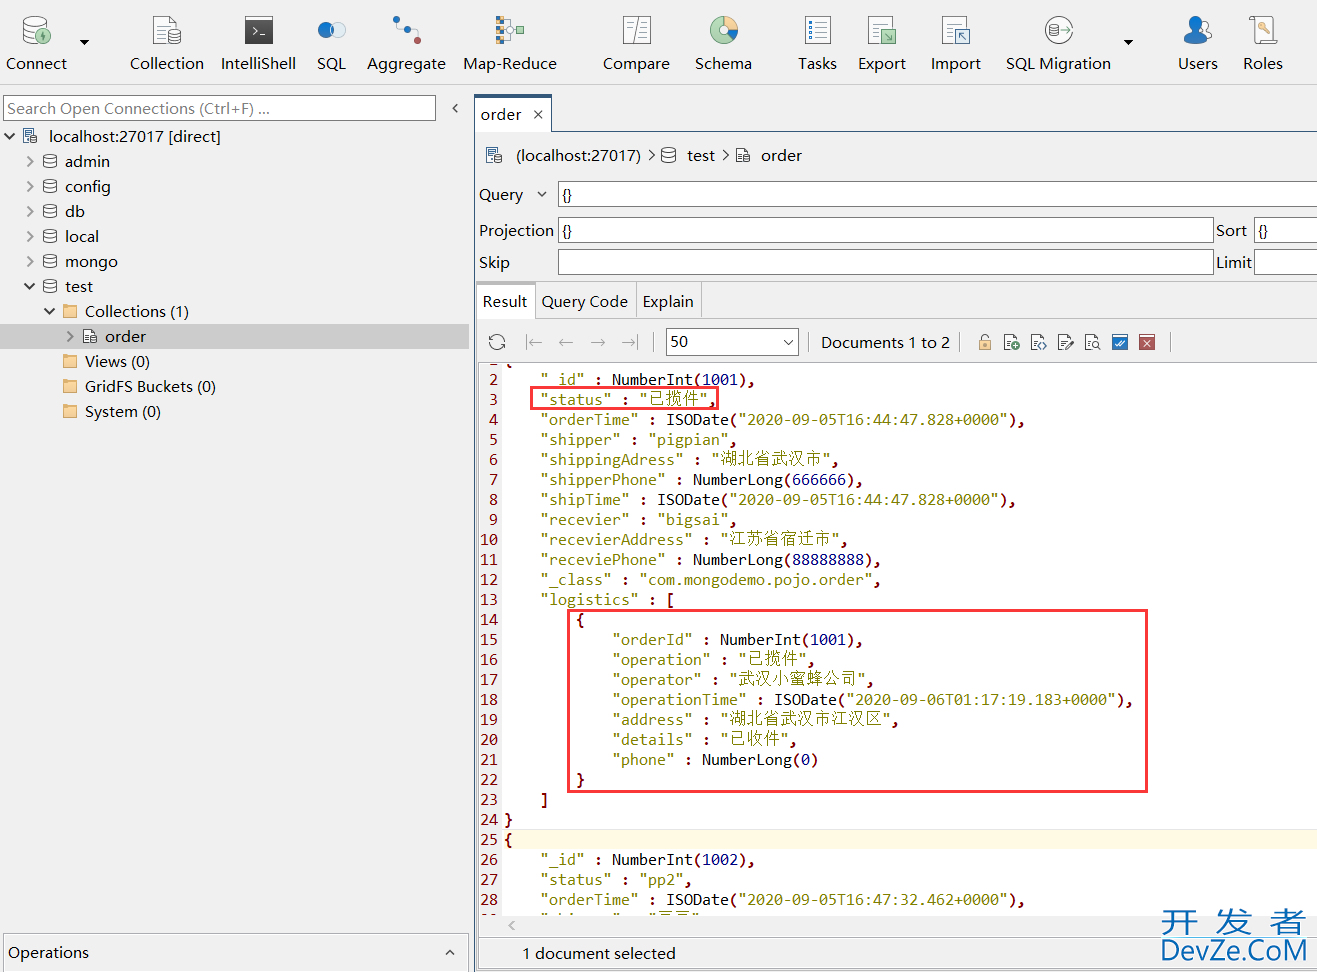The height and width of the screenshot is (972, 1317).
Task: Click the Sort input field
Action: [x=1285, y=230]
